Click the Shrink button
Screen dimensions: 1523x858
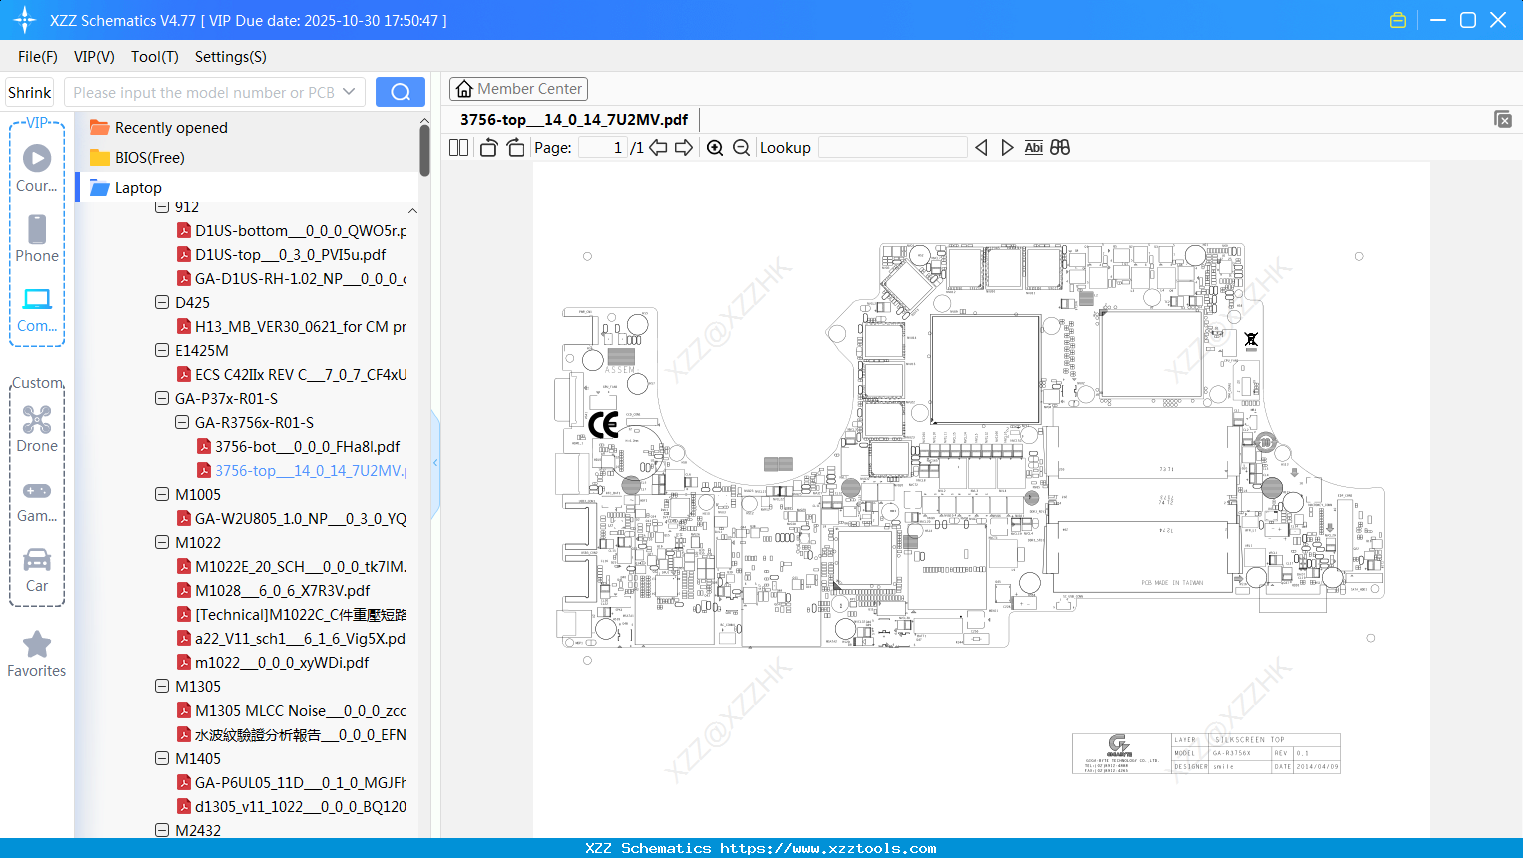30,92
